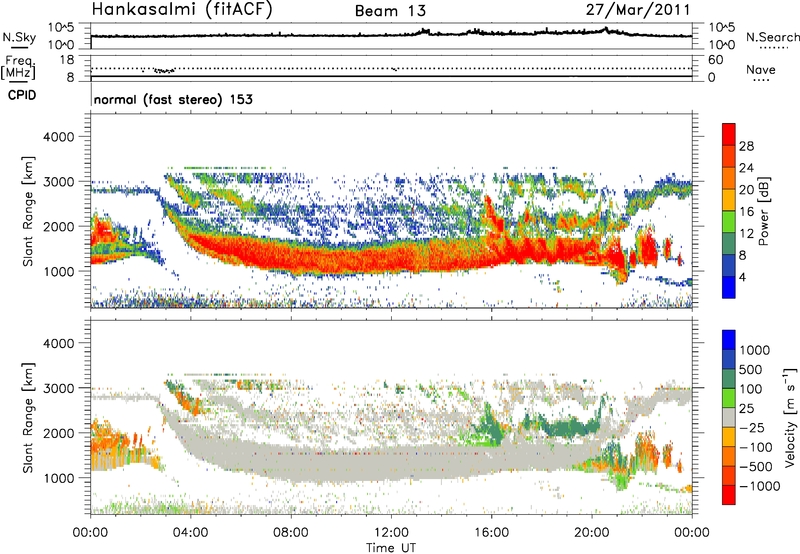This screenshot has height=554, width=800.
Task: Click the 4000 tick of the power panel
Action: tap(59, 137)
